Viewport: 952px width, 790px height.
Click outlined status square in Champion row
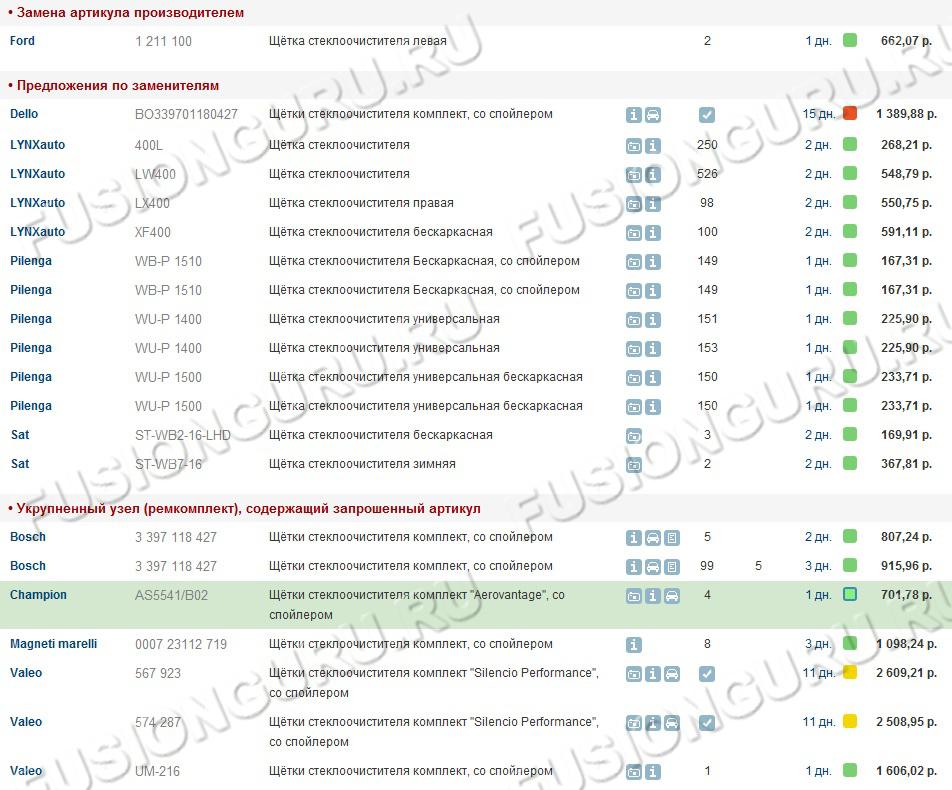tap(850, 594)
